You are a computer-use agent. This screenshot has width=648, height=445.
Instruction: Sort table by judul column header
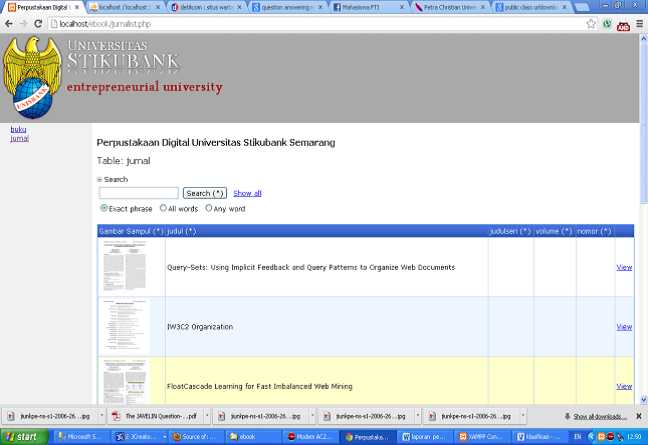point(181,231)
